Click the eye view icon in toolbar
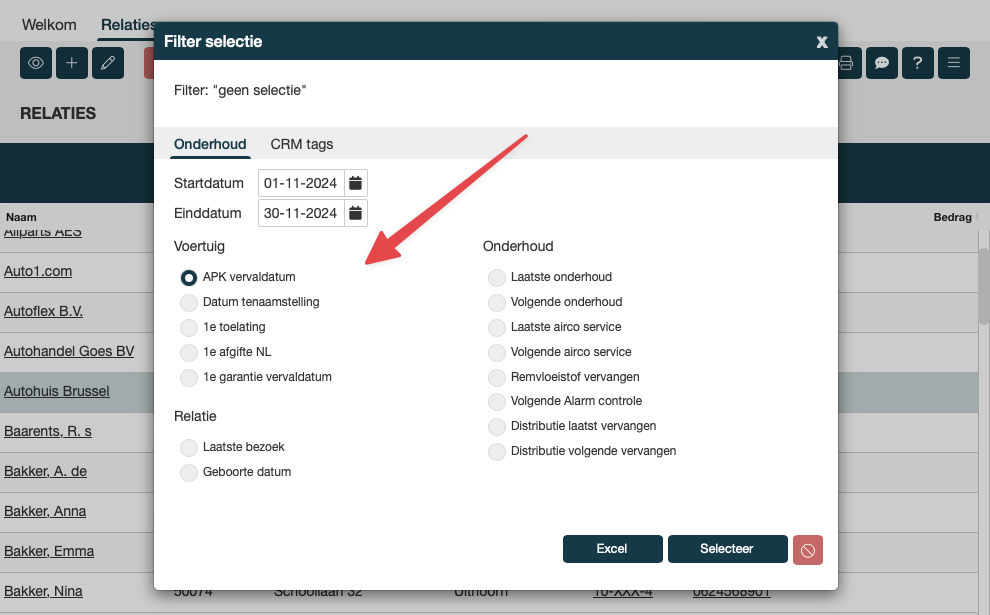 [x=36, y=63]
